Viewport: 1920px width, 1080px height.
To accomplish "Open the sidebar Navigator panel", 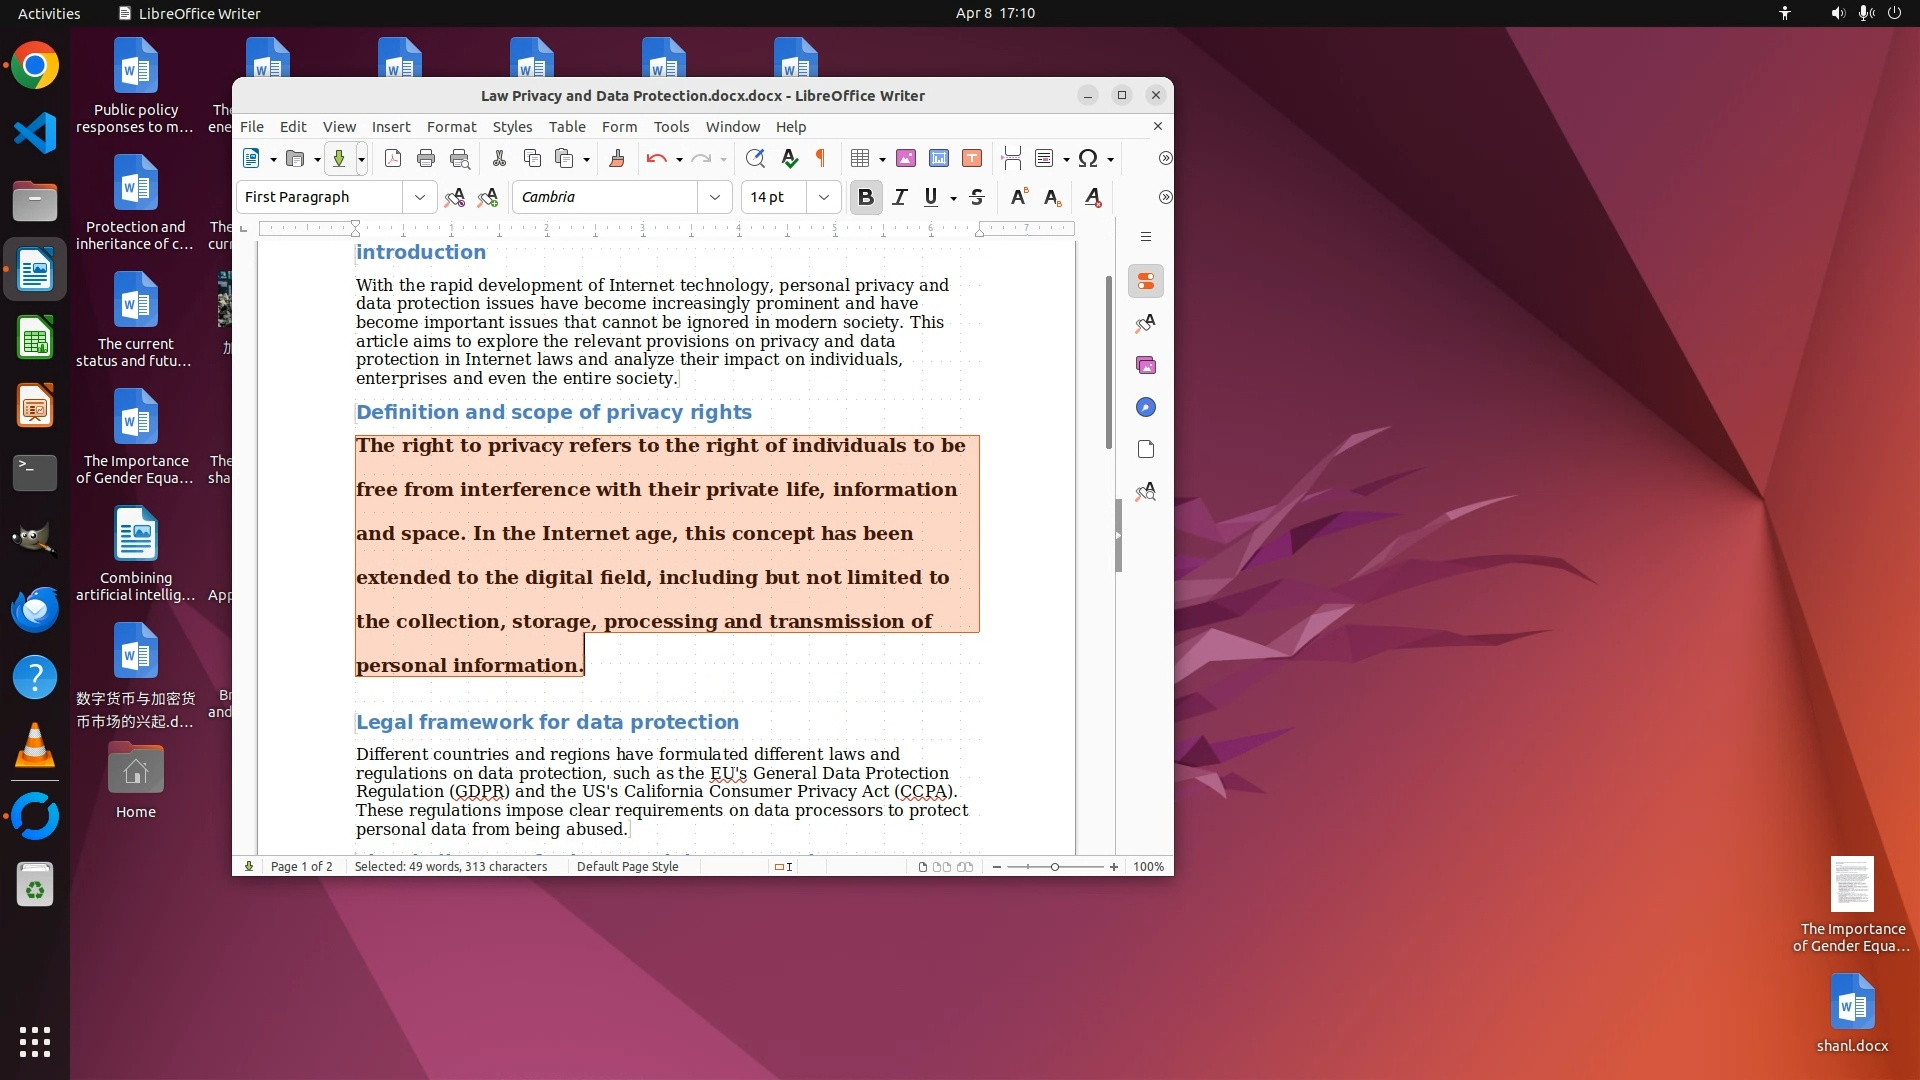I will point(1146,408).
